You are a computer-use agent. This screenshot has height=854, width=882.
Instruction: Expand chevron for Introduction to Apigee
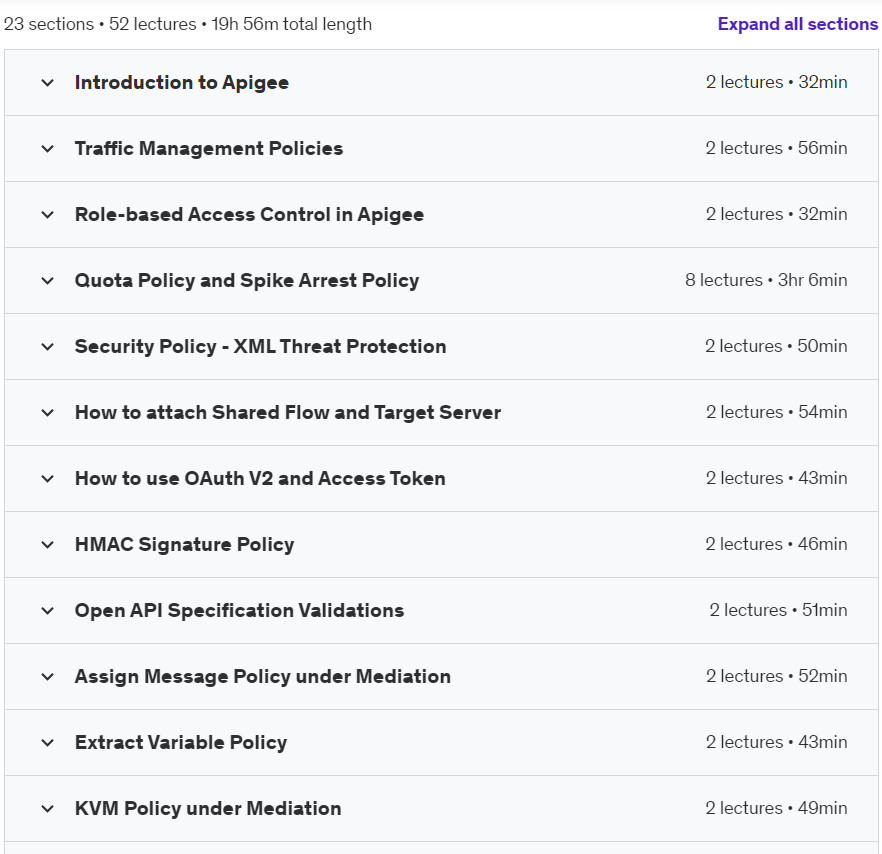48,83
